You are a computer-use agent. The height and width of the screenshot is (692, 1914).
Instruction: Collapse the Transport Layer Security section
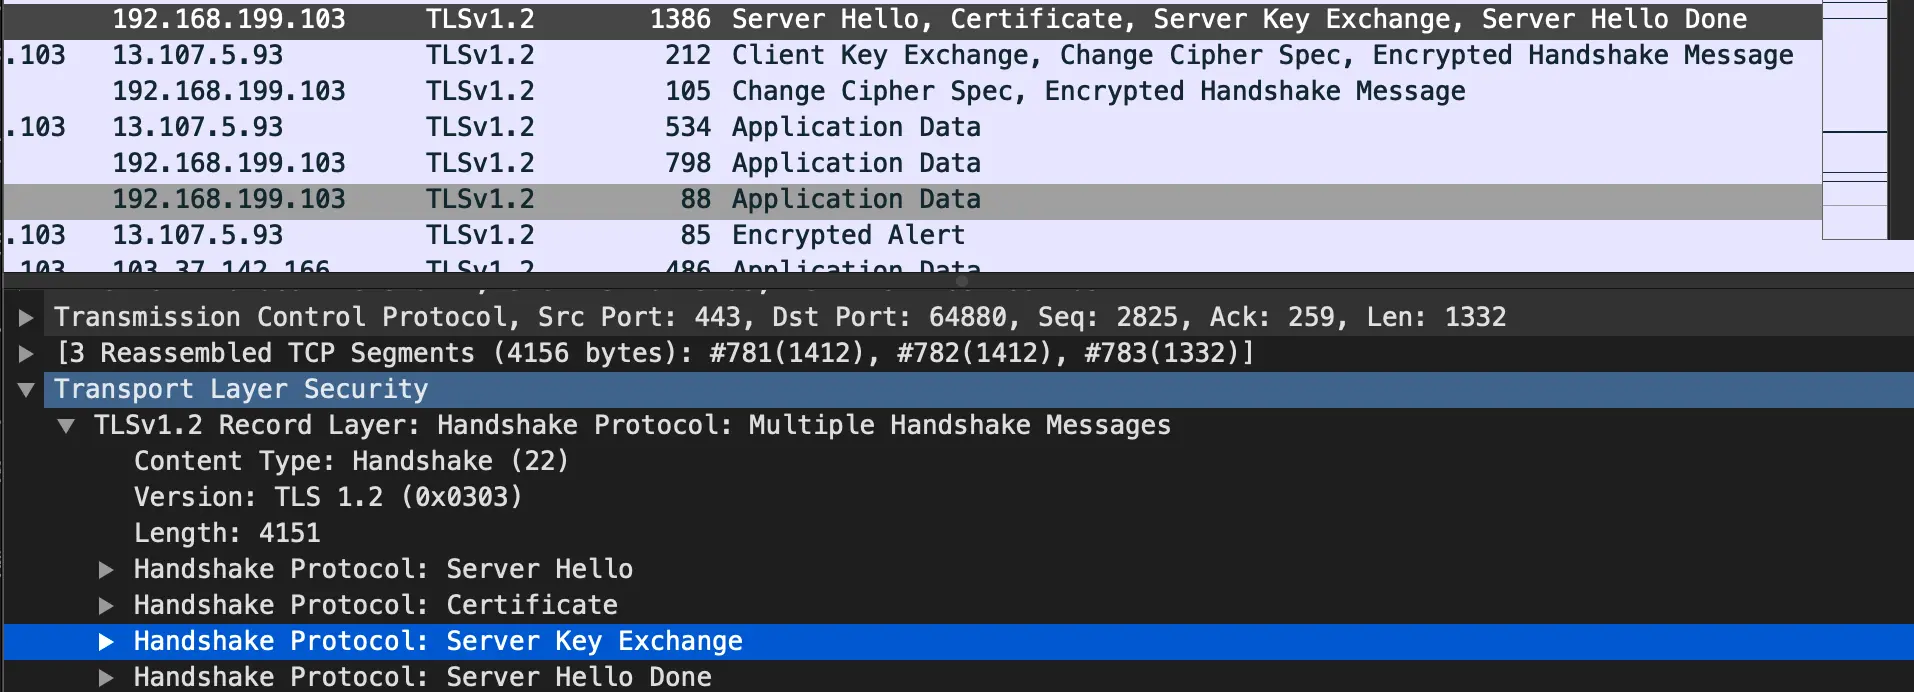[x=26, y=390]
